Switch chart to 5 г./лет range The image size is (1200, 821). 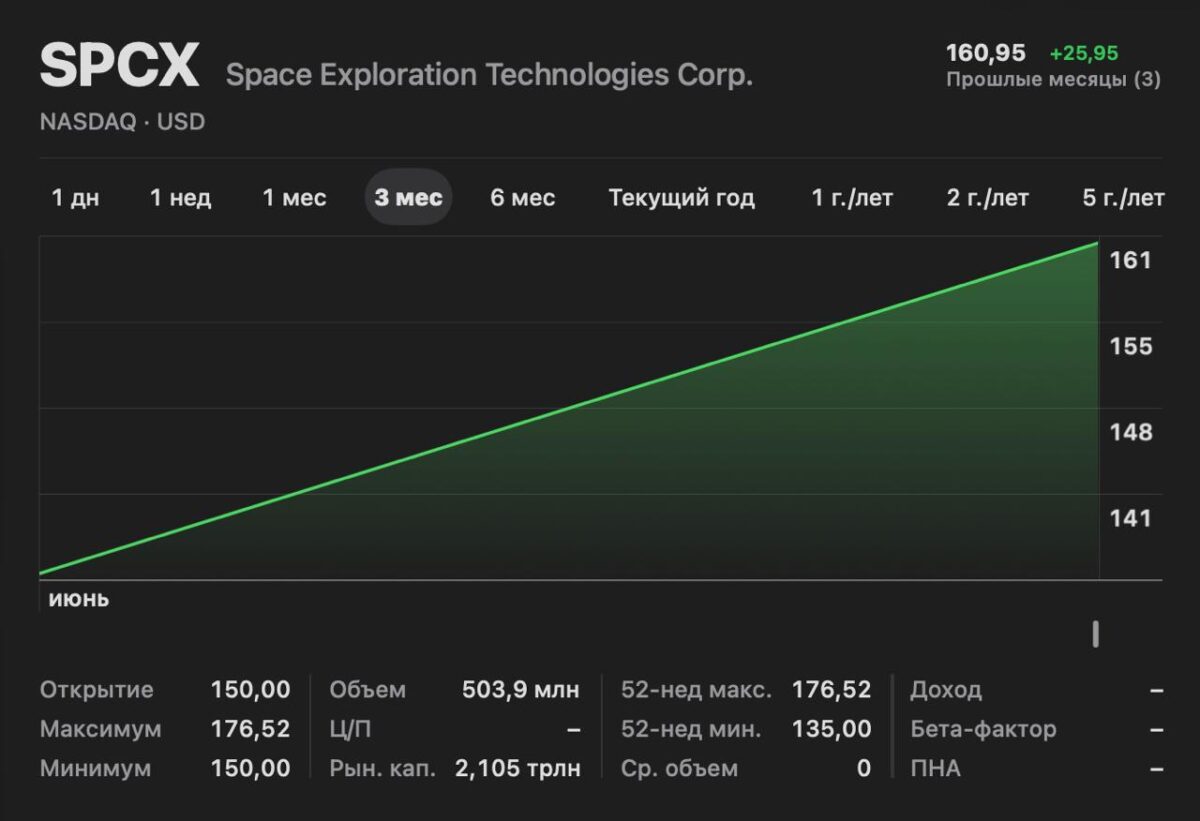(x=1124, y=198)
